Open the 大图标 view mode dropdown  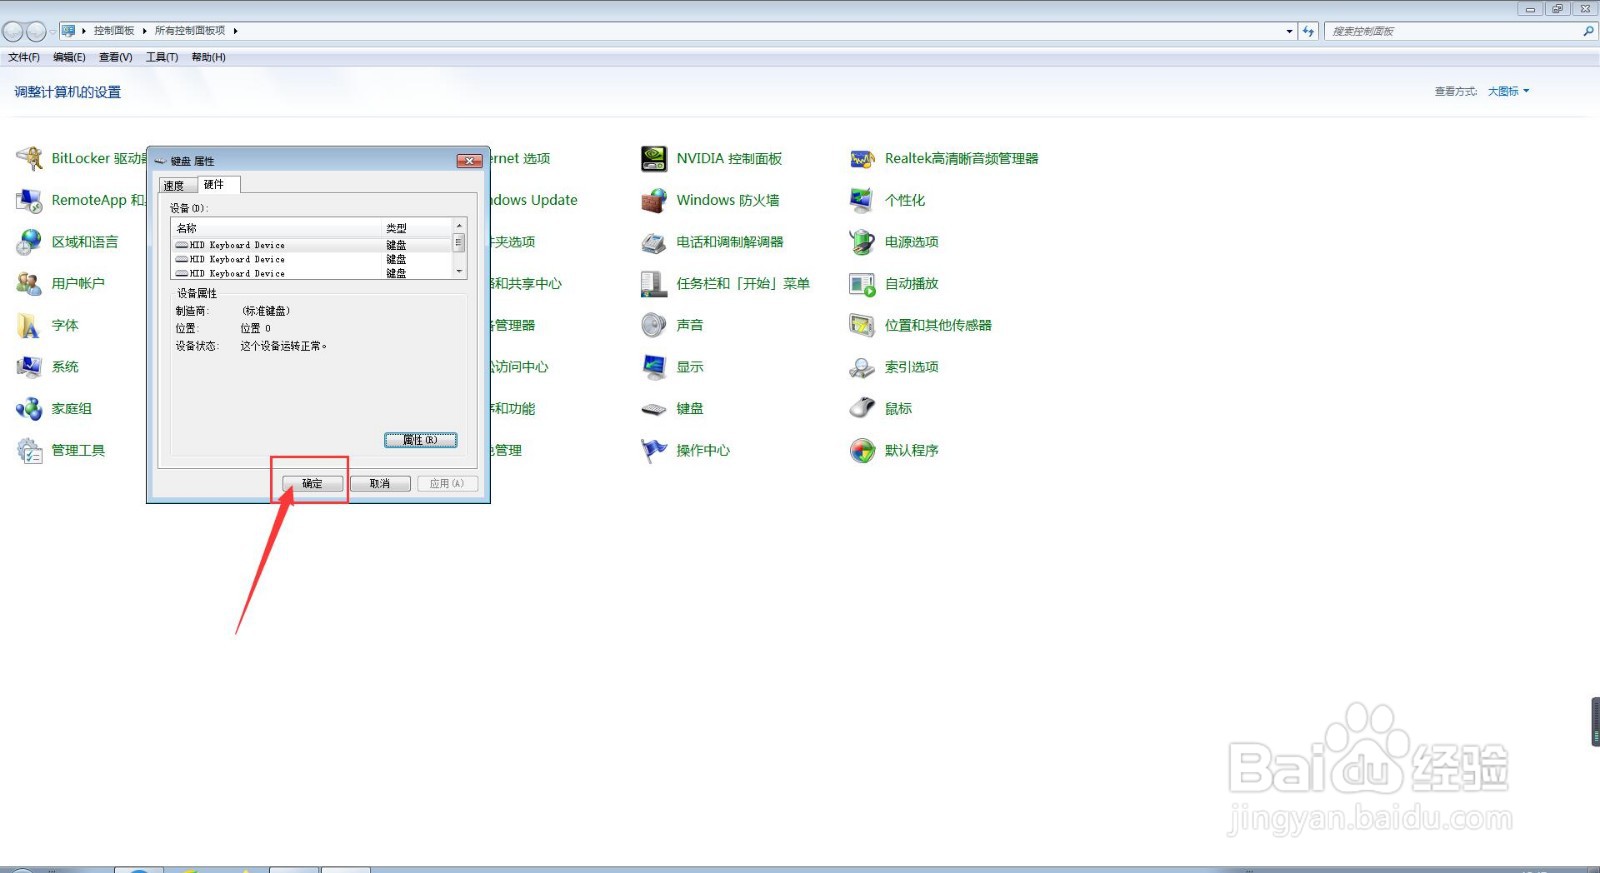click(x=1508, y=91)
